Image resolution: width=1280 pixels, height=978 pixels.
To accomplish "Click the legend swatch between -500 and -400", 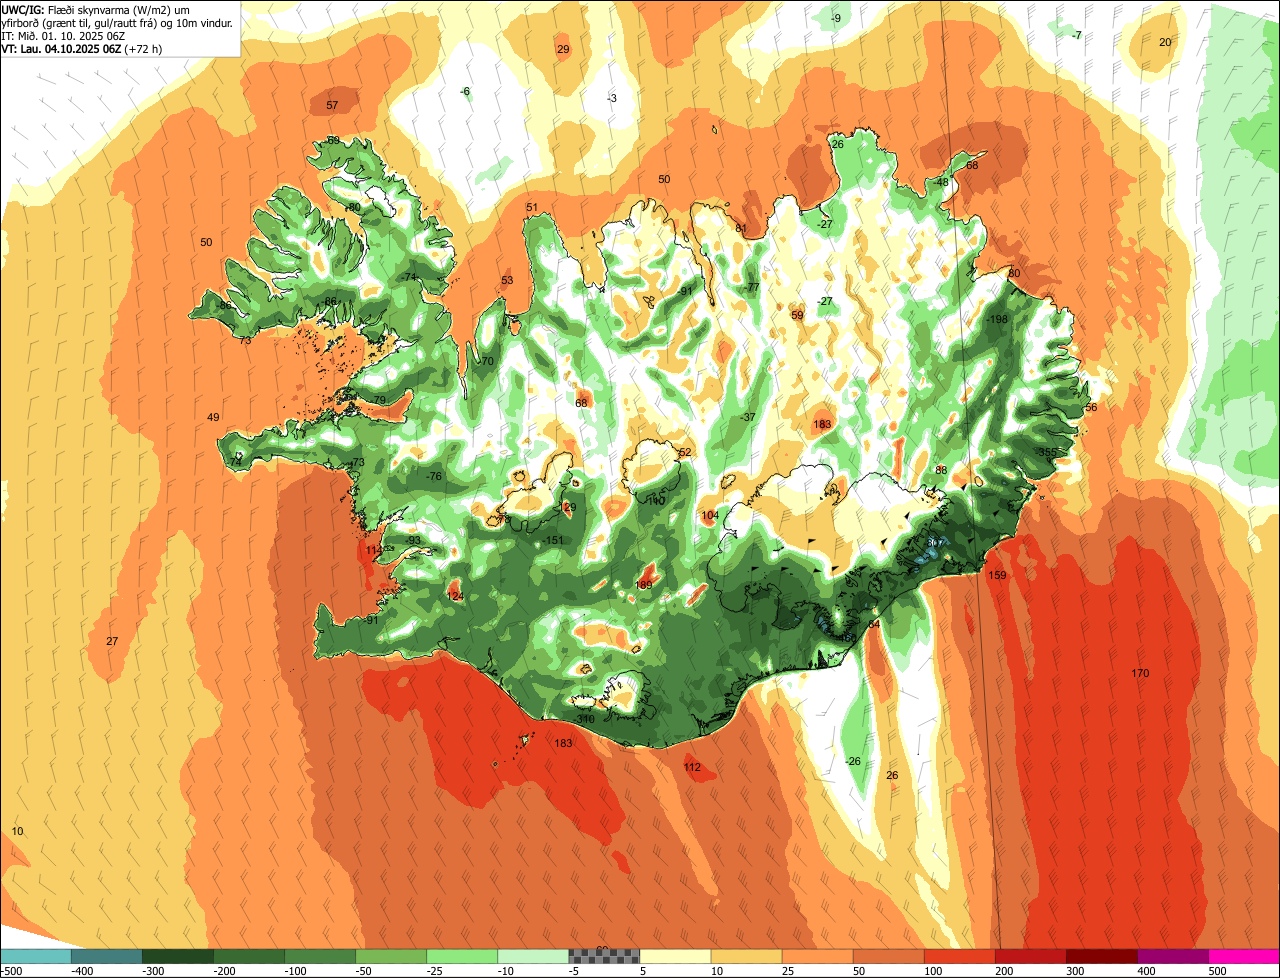I will (x=35, y=957).
